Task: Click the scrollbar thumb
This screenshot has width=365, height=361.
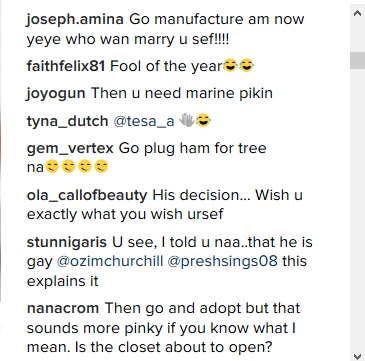Action: (x=357, y=60)
